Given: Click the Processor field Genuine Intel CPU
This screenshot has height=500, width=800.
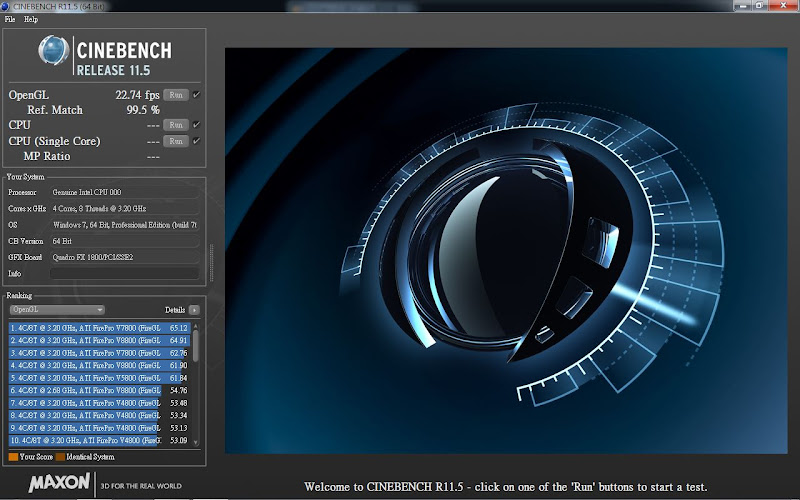Looking at the screenshot, I should click(x=124, y=192).
